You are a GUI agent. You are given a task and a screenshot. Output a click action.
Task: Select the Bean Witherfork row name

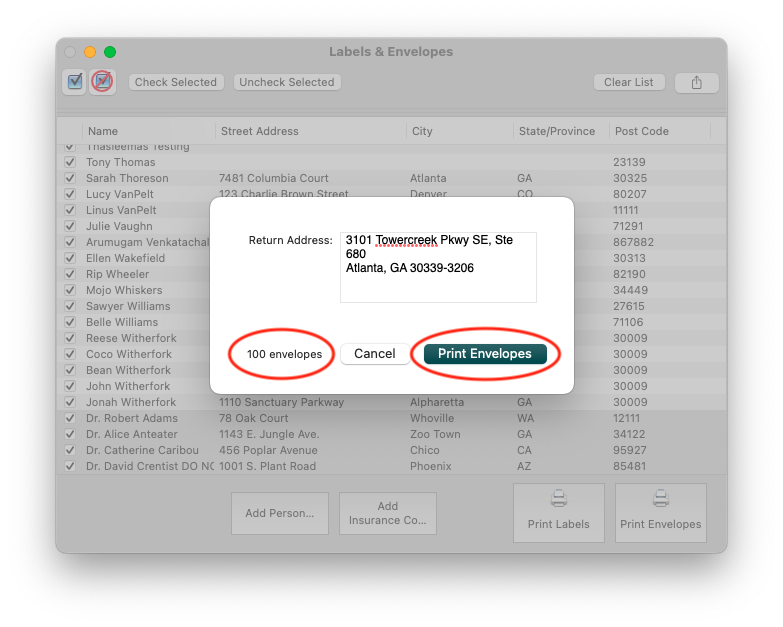tap(128, 370)
